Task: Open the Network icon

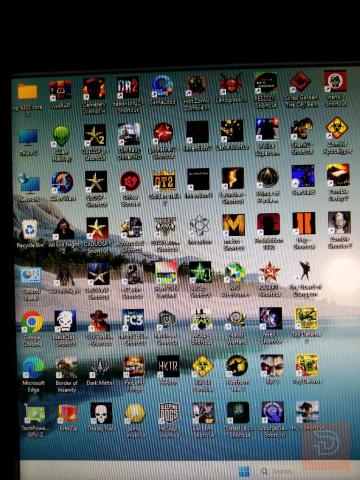Action: [x=29, y=183]
